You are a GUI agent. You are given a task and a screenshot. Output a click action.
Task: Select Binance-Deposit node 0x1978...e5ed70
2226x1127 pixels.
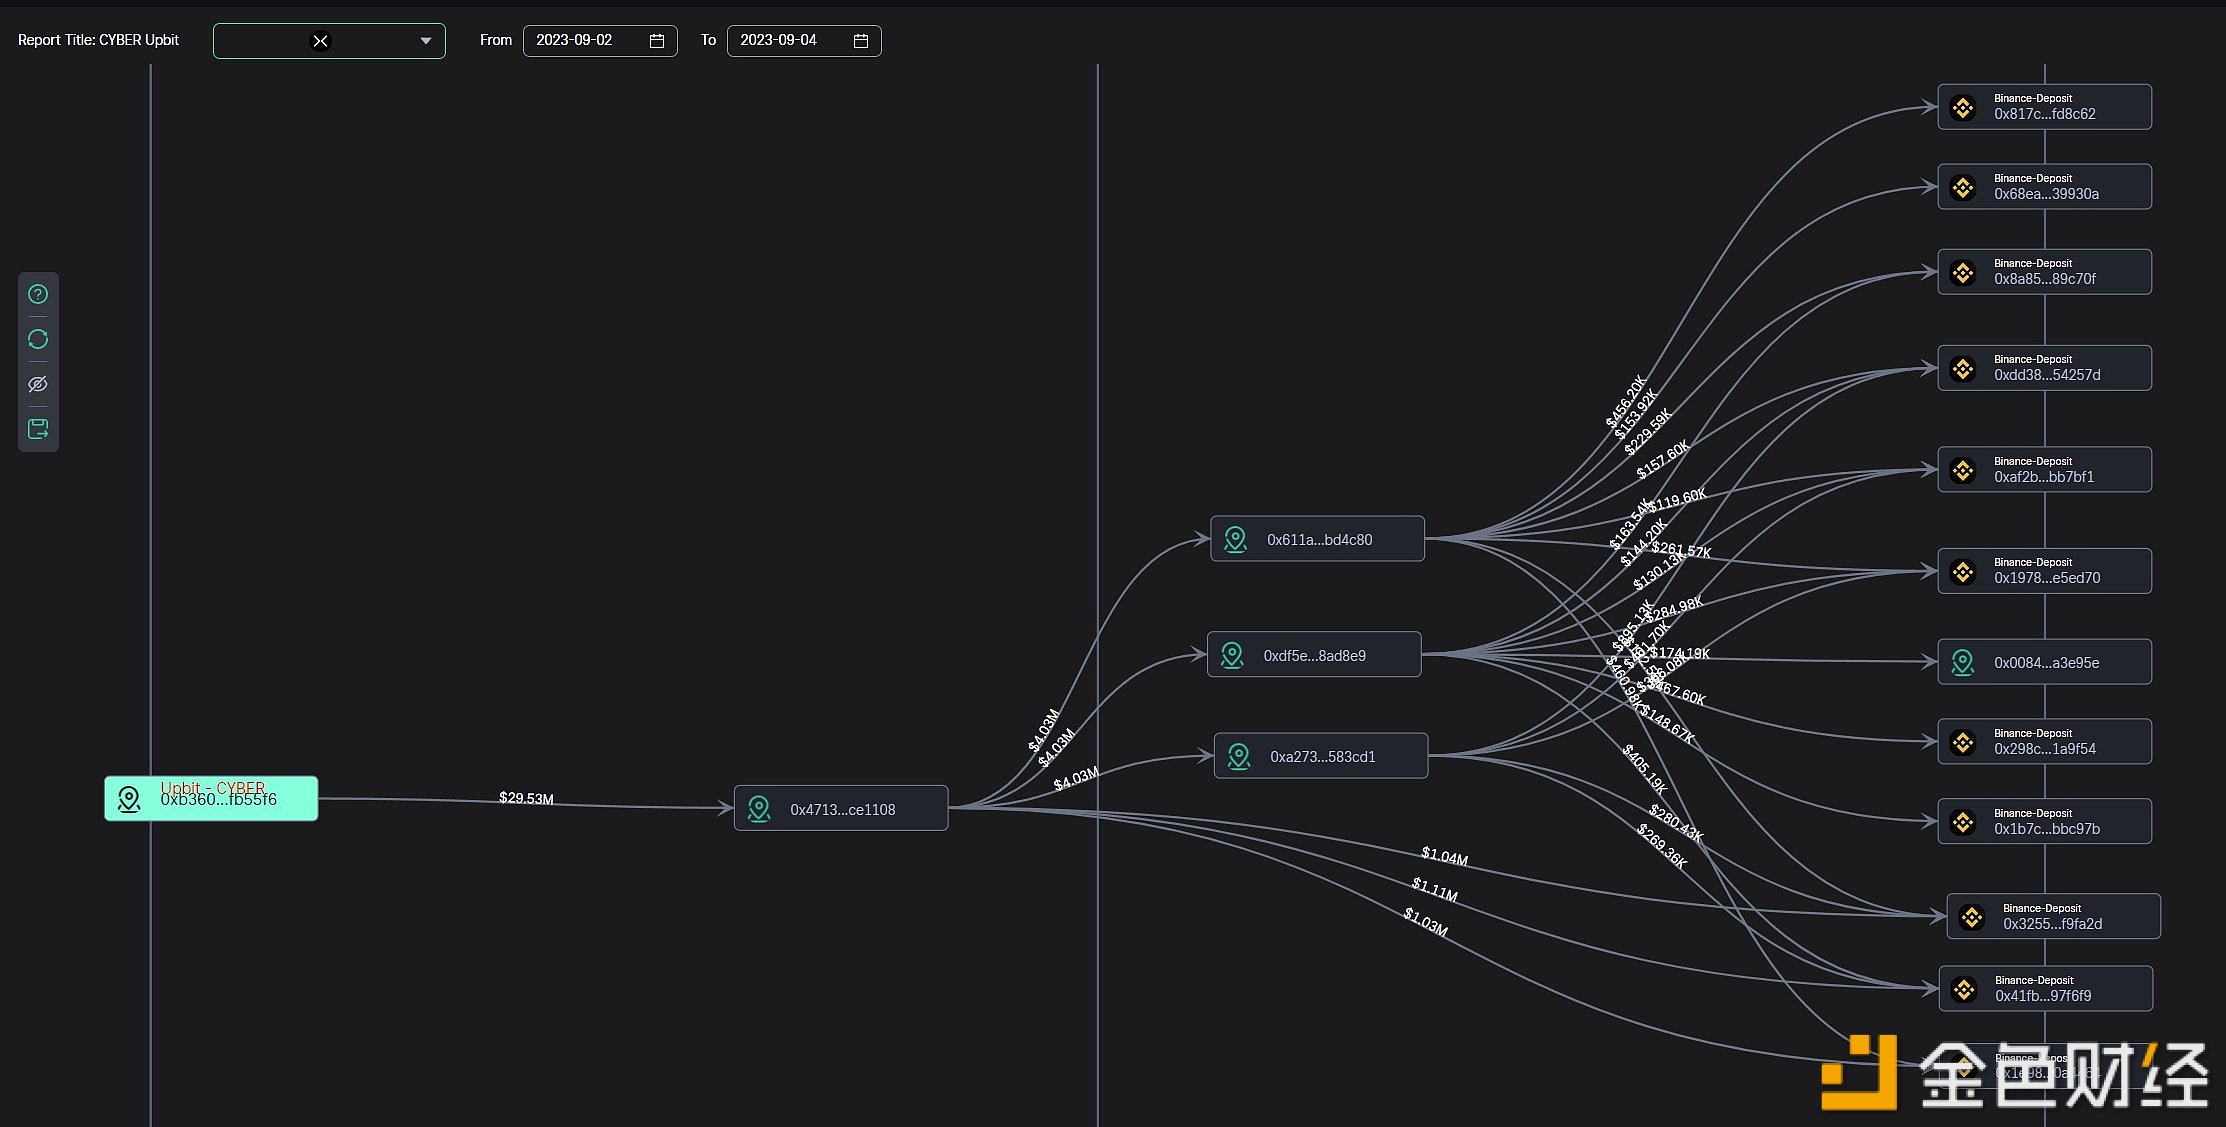pos(2045,571)
